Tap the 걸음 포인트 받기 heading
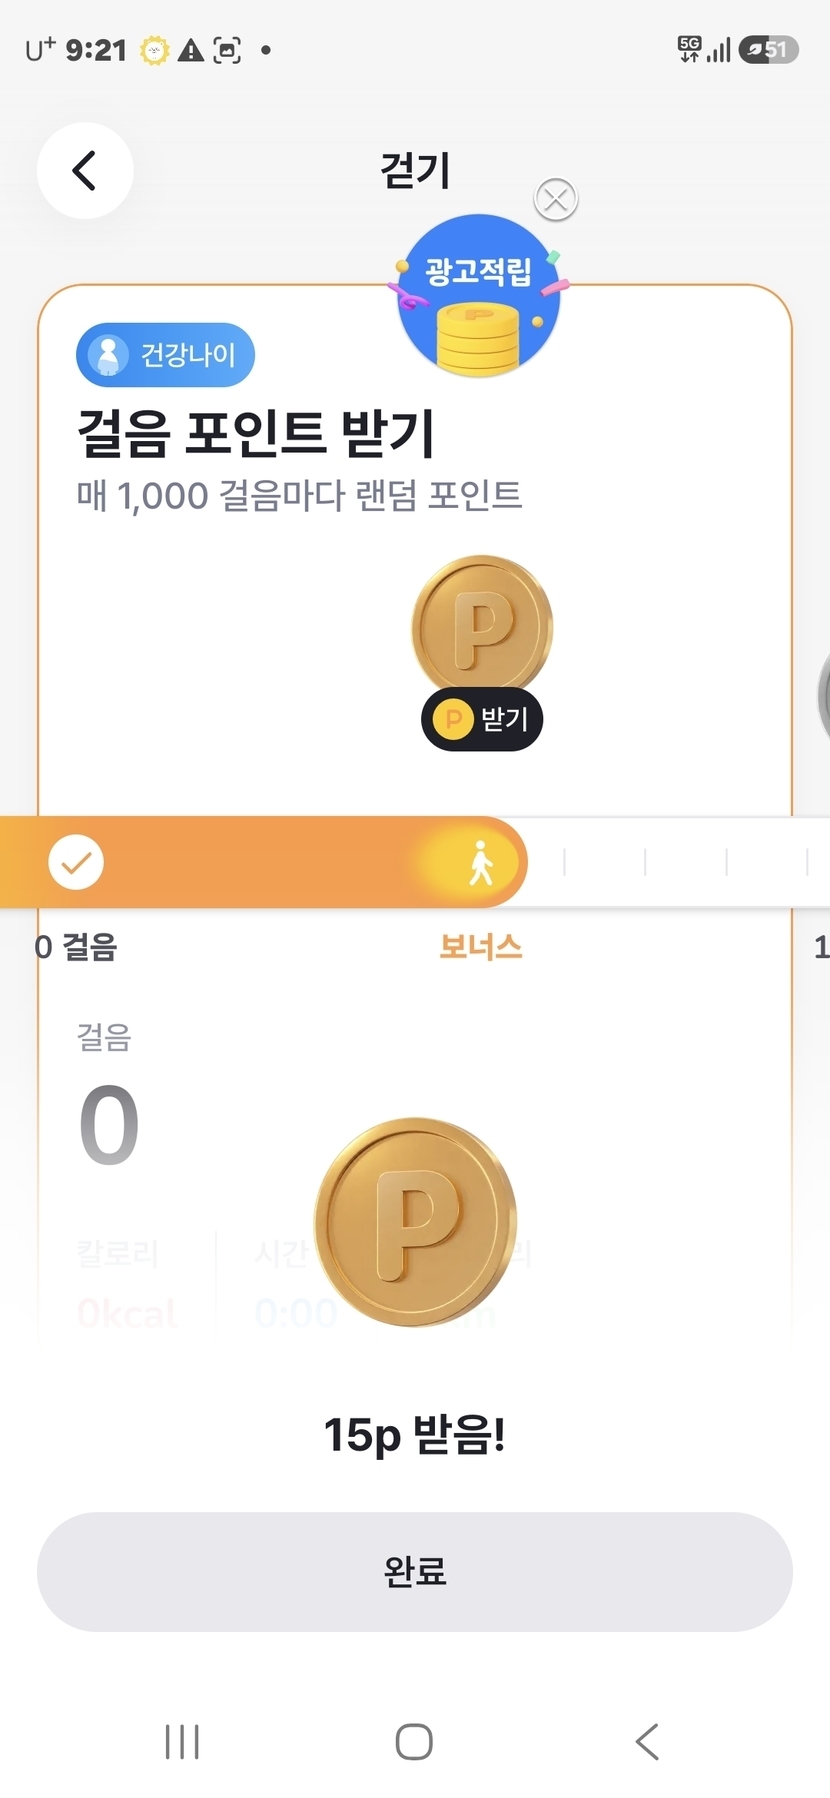This screenshot has width=830, height=1798. pyautogui.click(x=256, y=432)
